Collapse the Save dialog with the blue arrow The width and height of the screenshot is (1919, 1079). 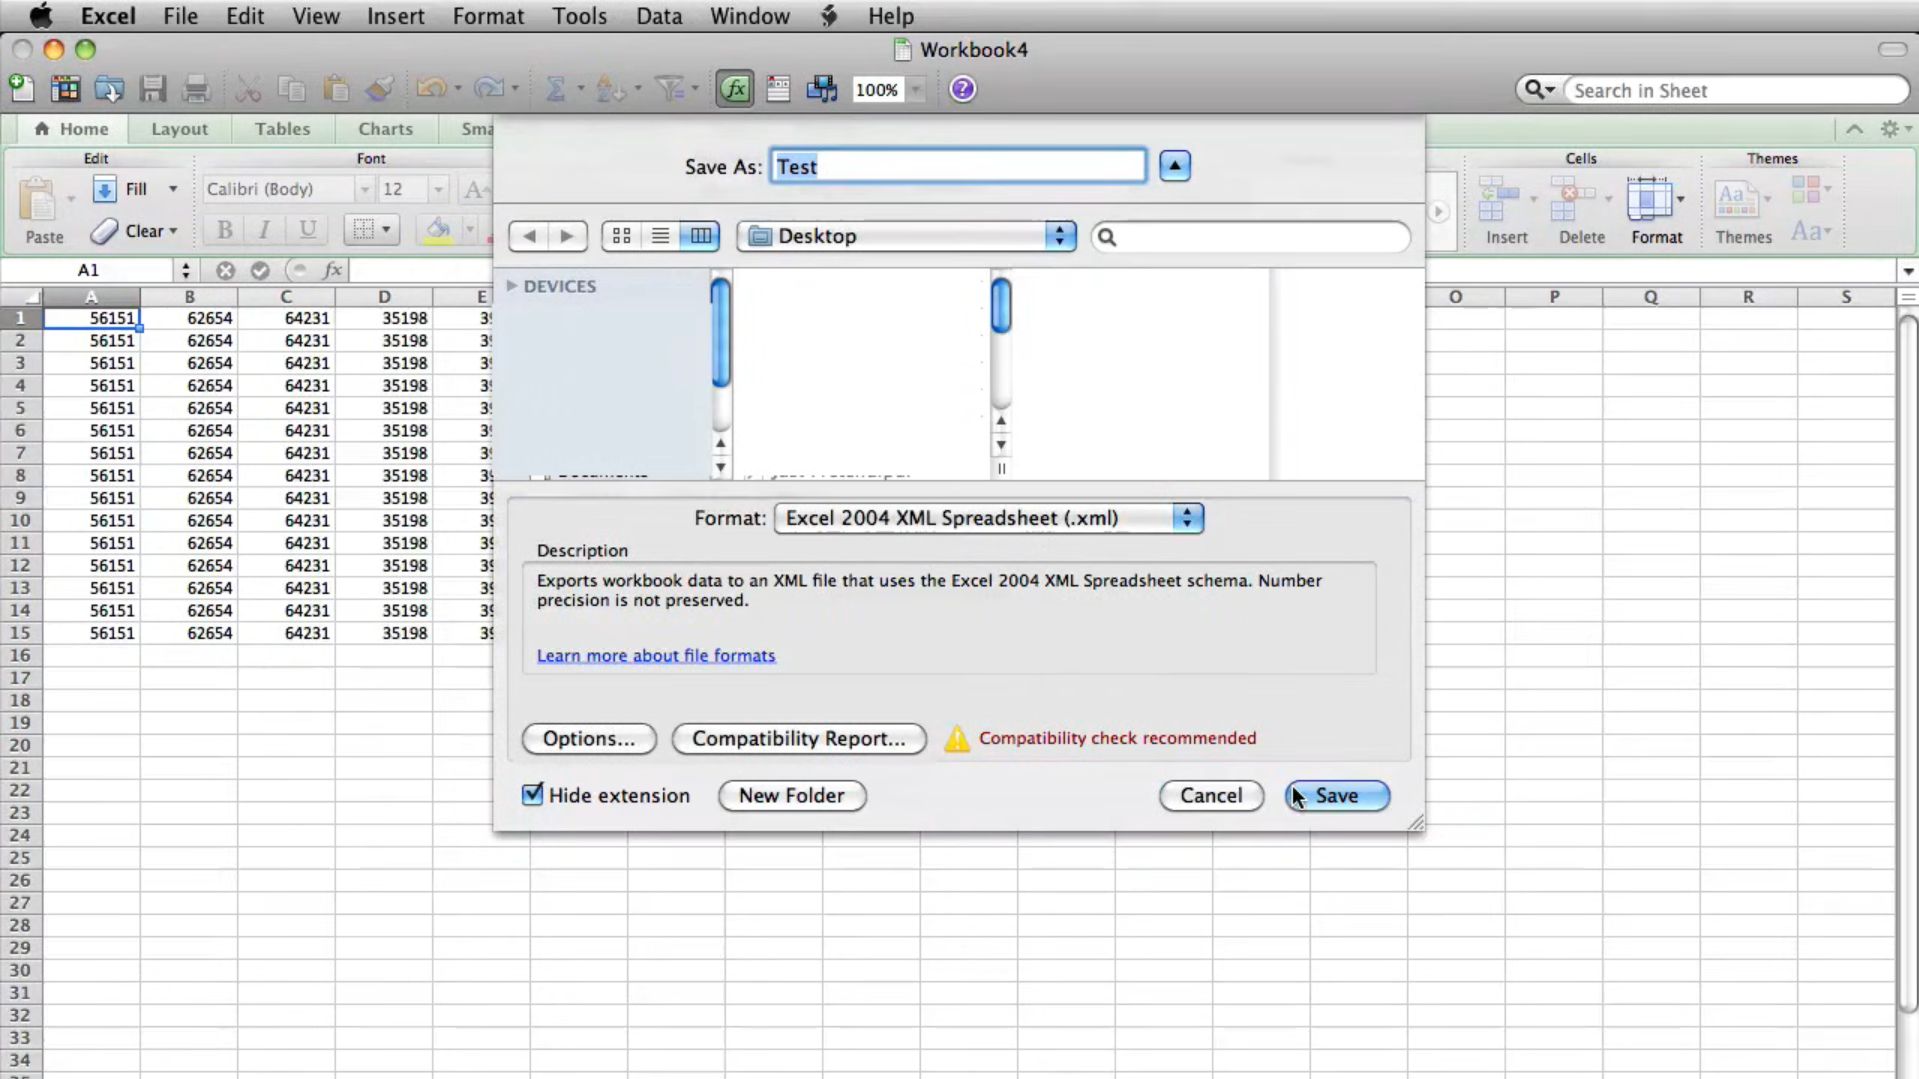click(1174, 166)
